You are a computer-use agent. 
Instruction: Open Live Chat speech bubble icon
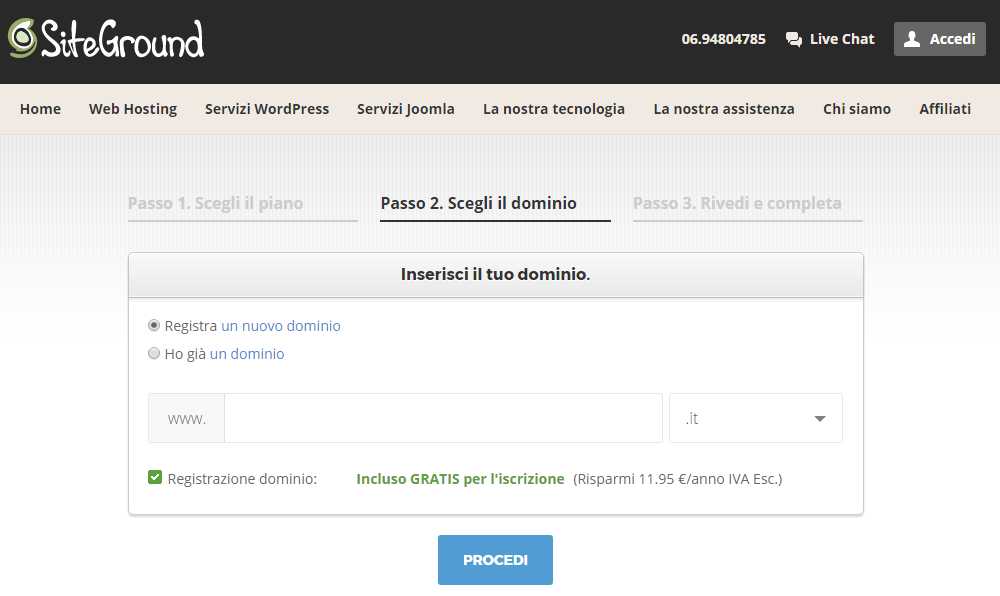click(x=794, y=39)
